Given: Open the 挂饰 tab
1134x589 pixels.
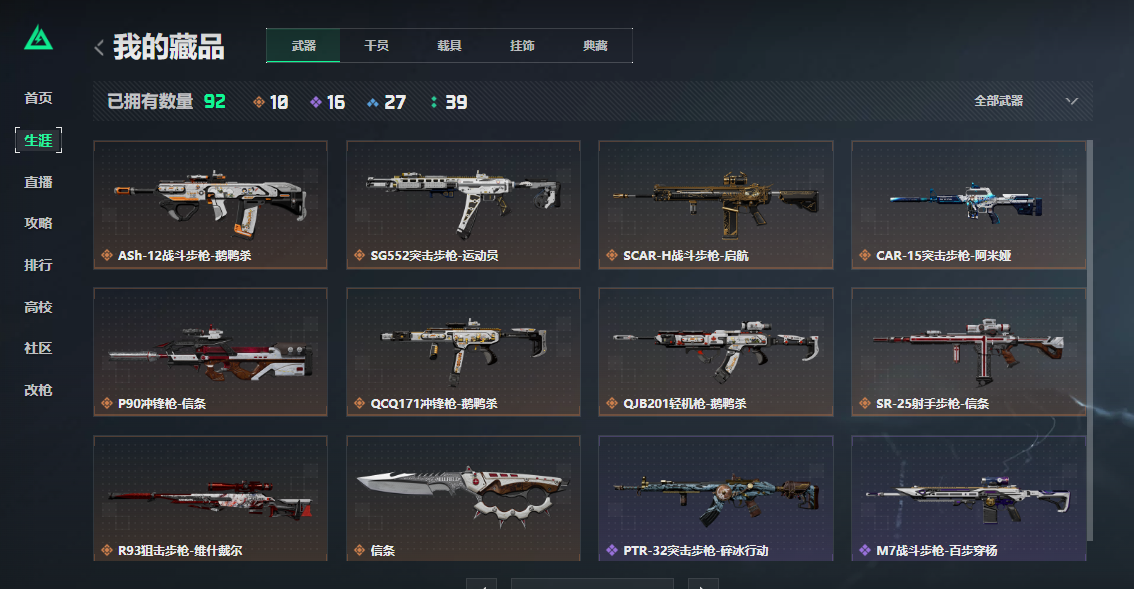Looking at the screenshot, I should [x=522, y=46].
